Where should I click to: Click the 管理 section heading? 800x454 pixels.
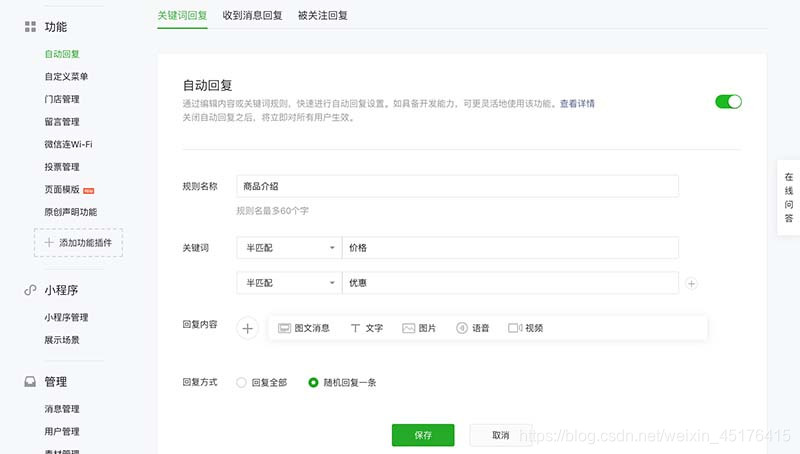coord(56,382)
